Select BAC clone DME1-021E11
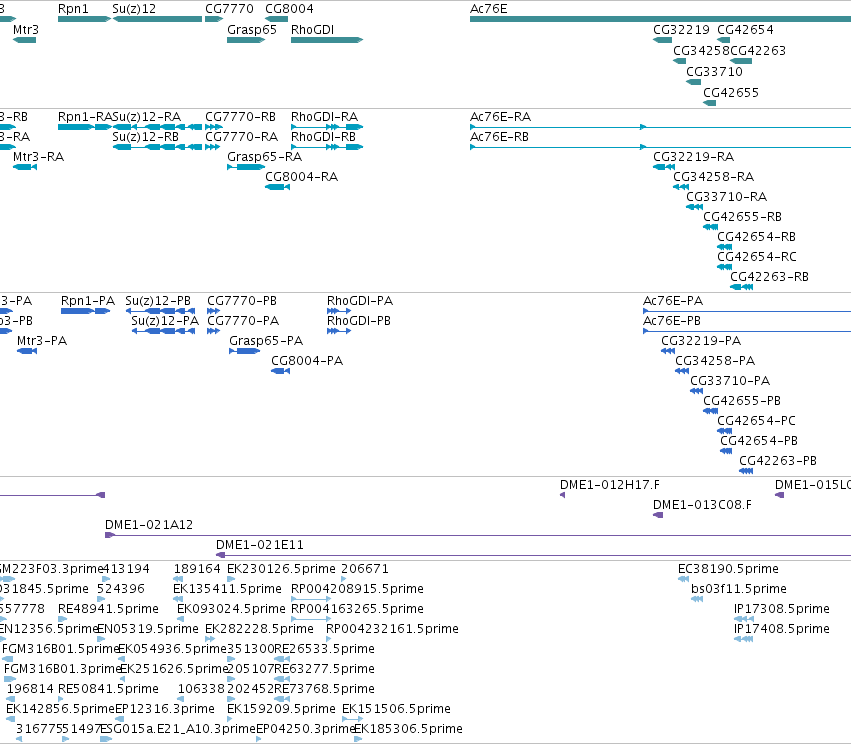Screen dimensions: 851x744 point(259,545)
